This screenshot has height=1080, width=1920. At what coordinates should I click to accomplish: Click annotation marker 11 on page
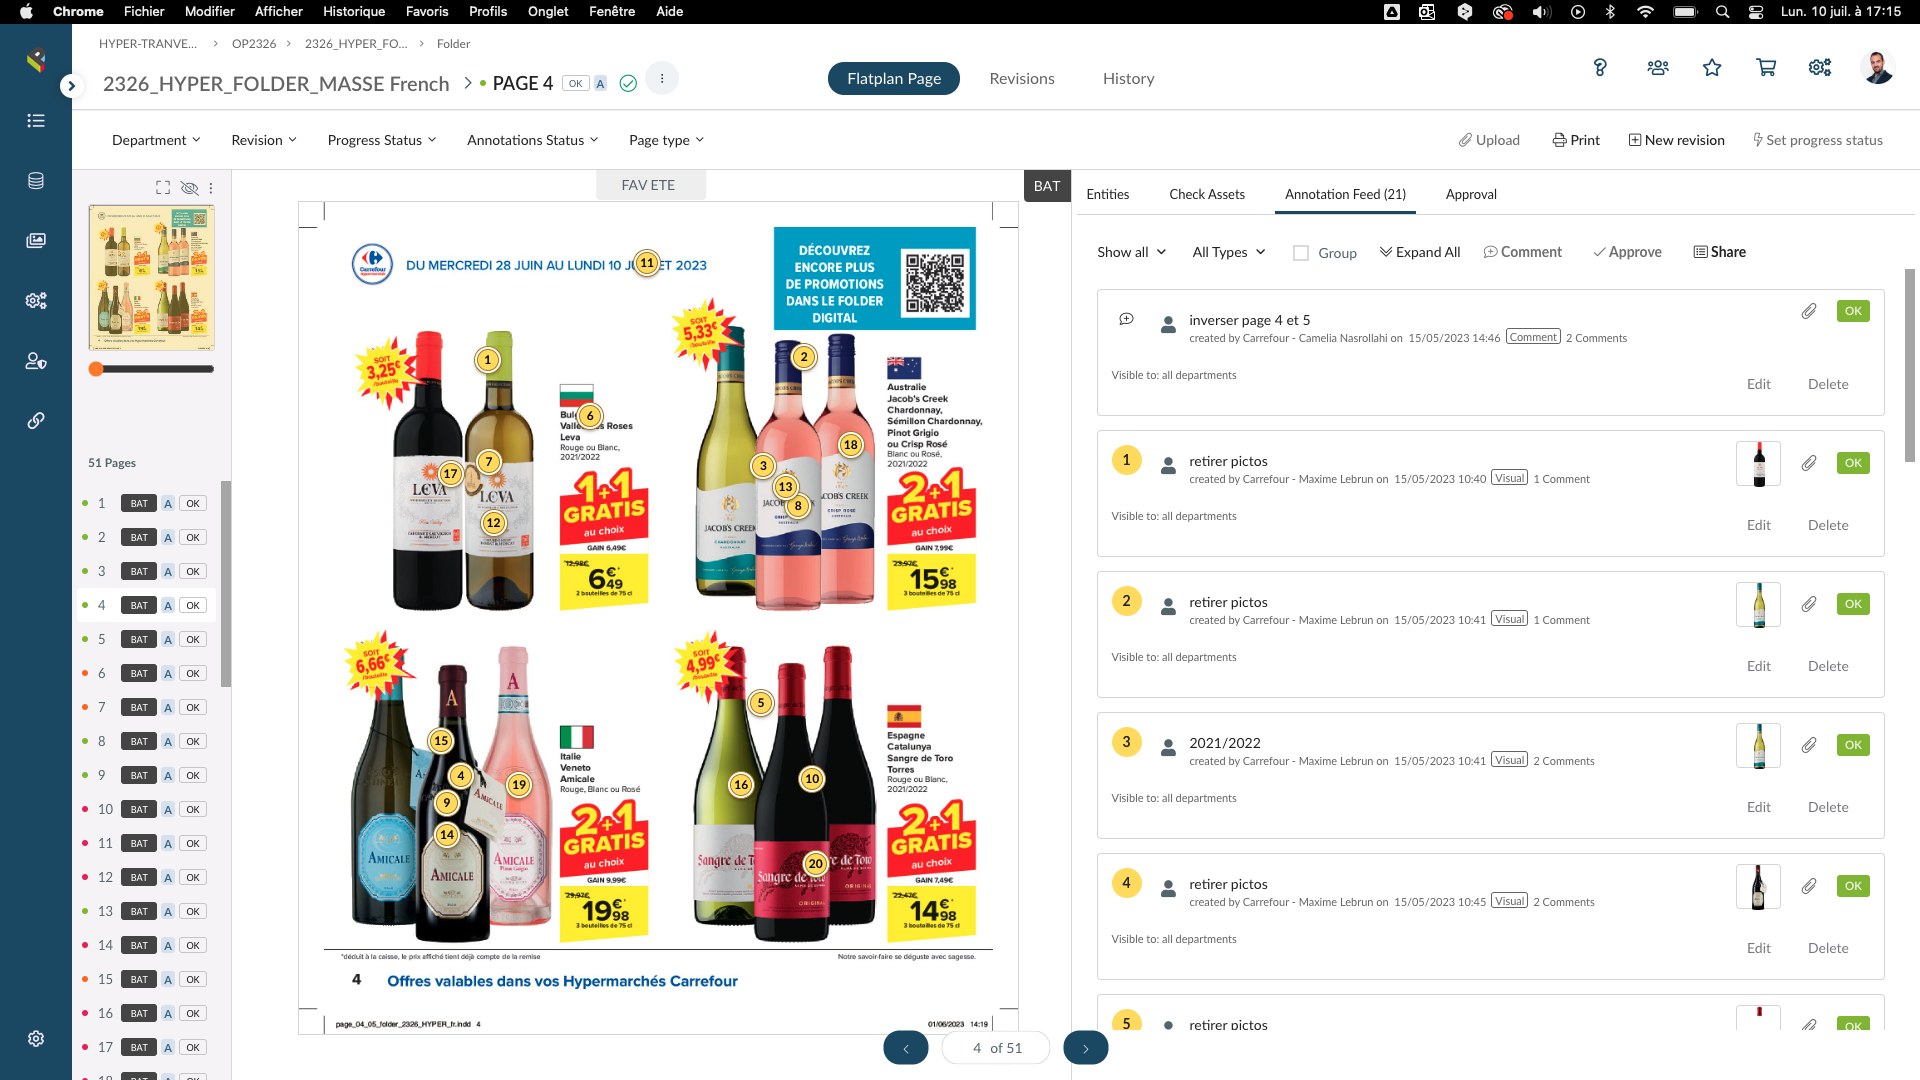[x=647, y=263]
